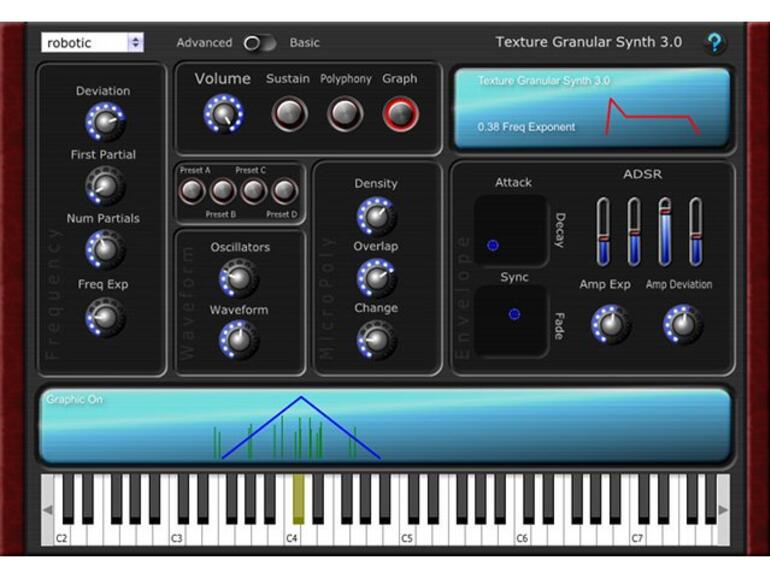Select Preset C button
The height and width of the screenshot is (578, 770).
[x=253, y=191]
